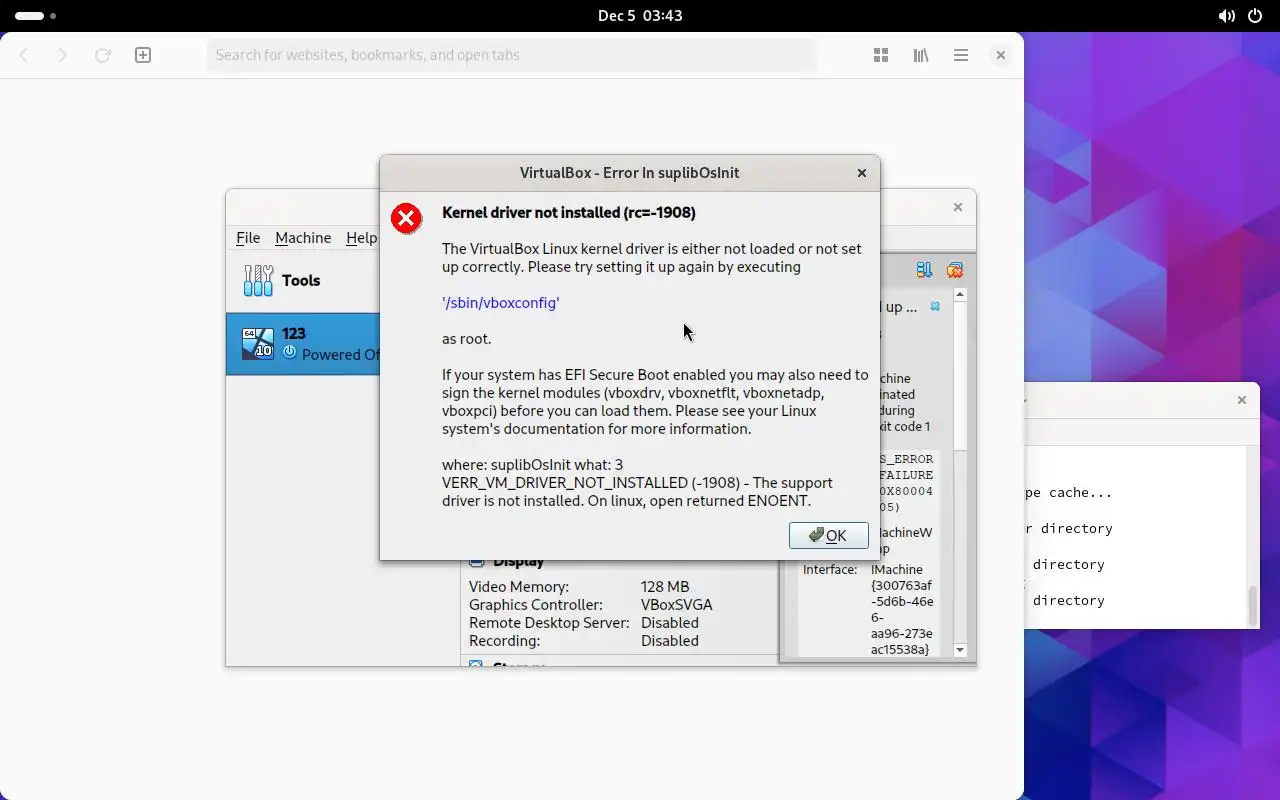Click the IMachine interface value text
This screenshot has height=800, width=1280.
[x=901, y=610]
